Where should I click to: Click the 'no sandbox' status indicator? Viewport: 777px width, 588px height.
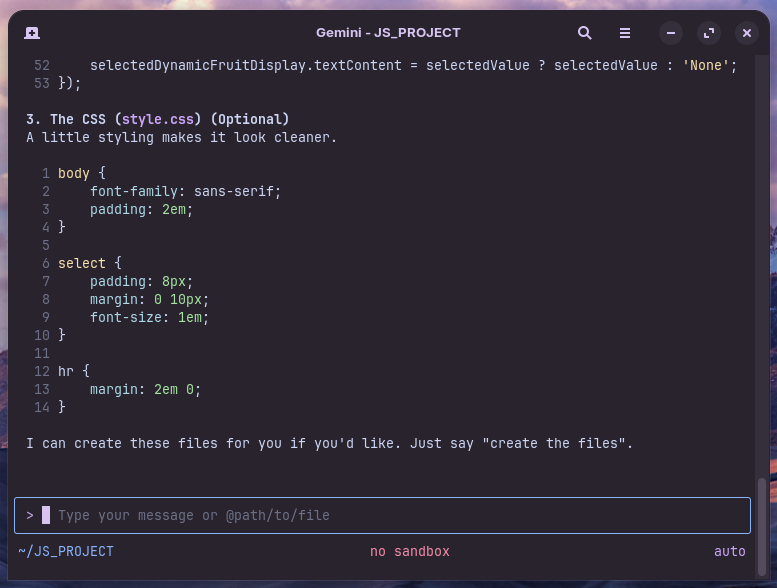point(410,552)
